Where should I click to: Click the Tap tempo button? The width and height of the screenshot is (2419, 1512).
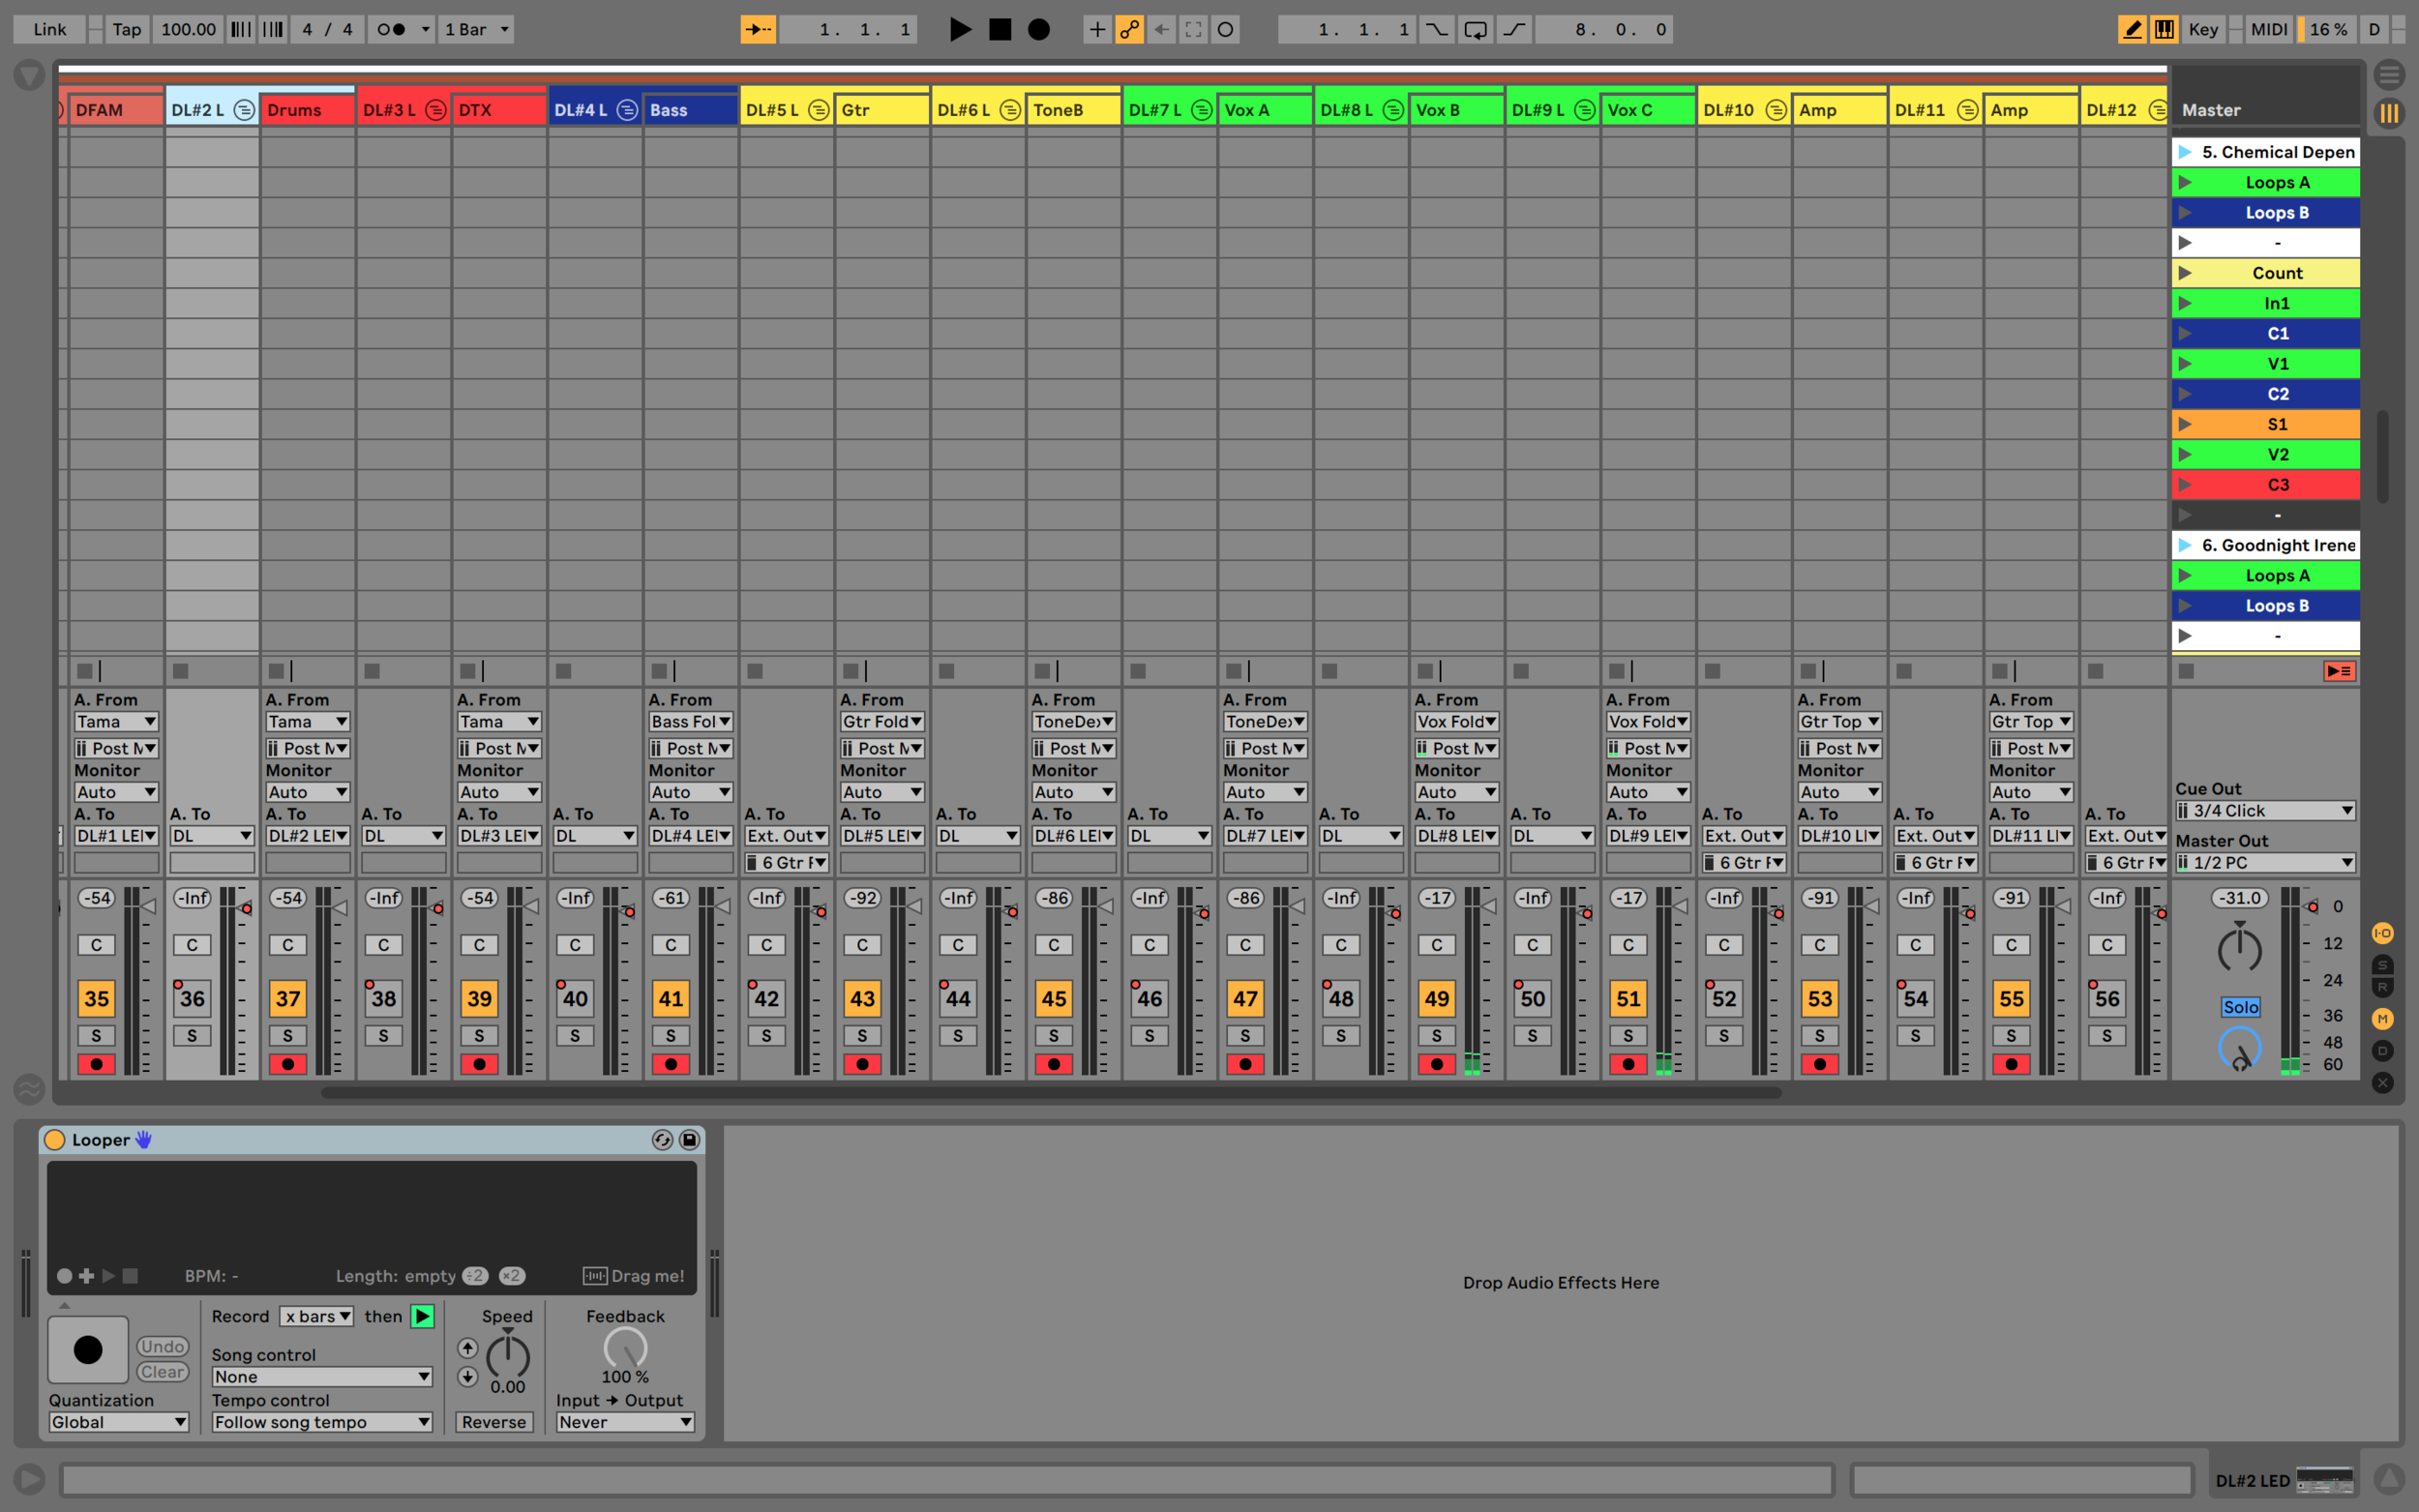pos(127,29)
